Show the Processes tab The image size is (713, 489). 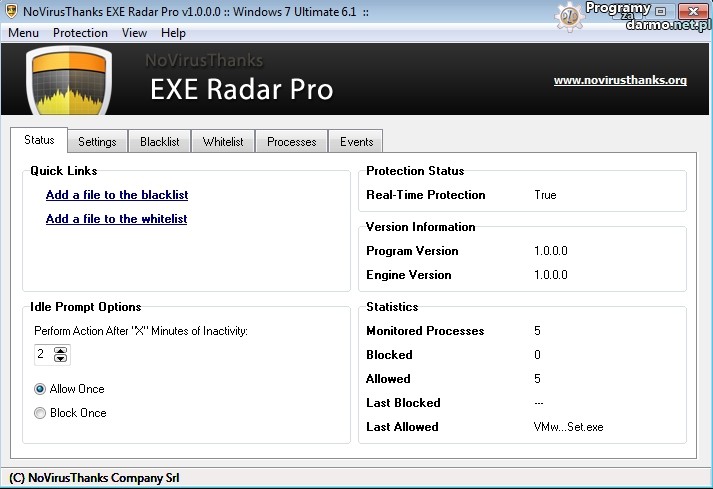tap(291, 142)
